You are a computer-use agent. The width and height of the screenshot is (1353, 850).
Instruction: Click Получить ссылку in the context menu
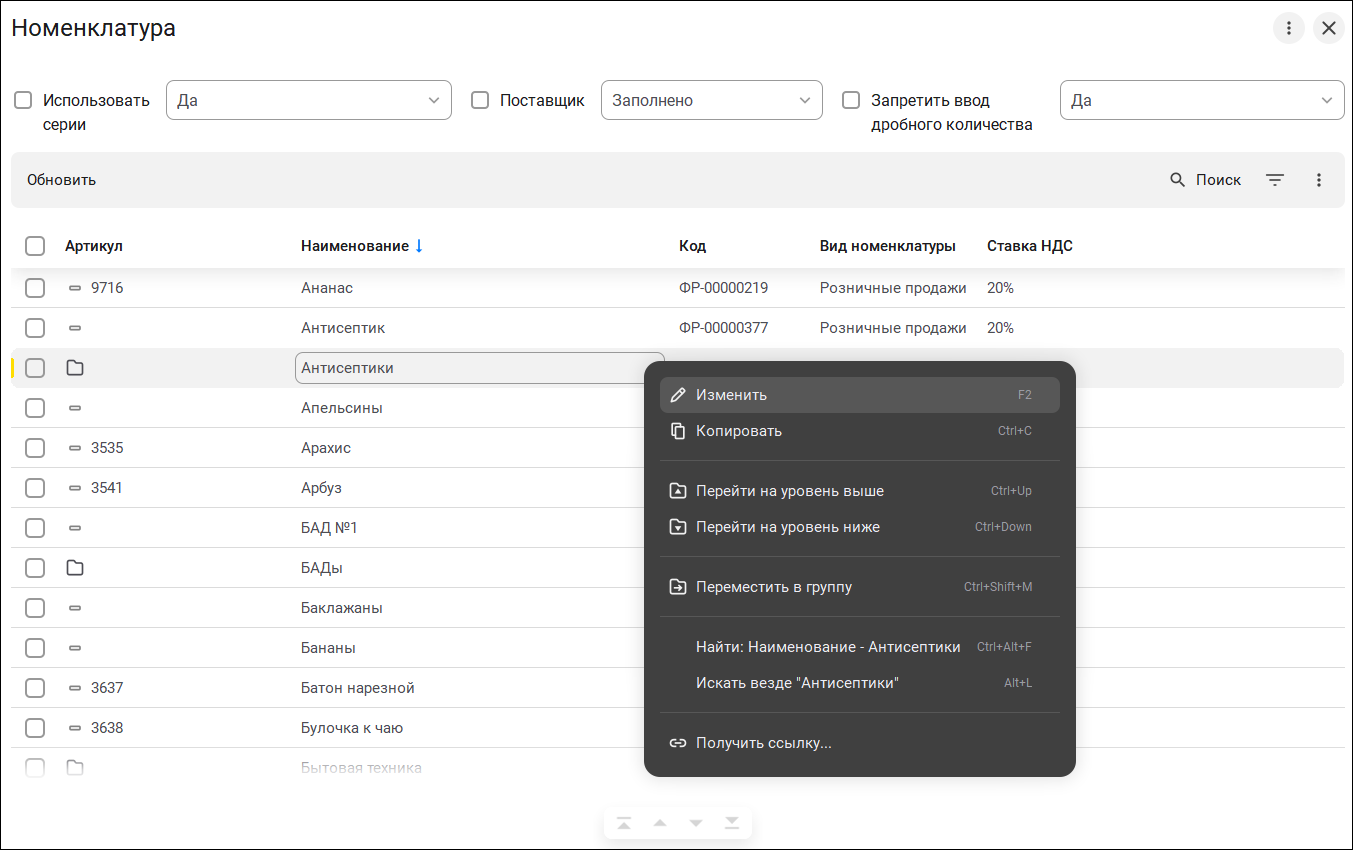764,743
